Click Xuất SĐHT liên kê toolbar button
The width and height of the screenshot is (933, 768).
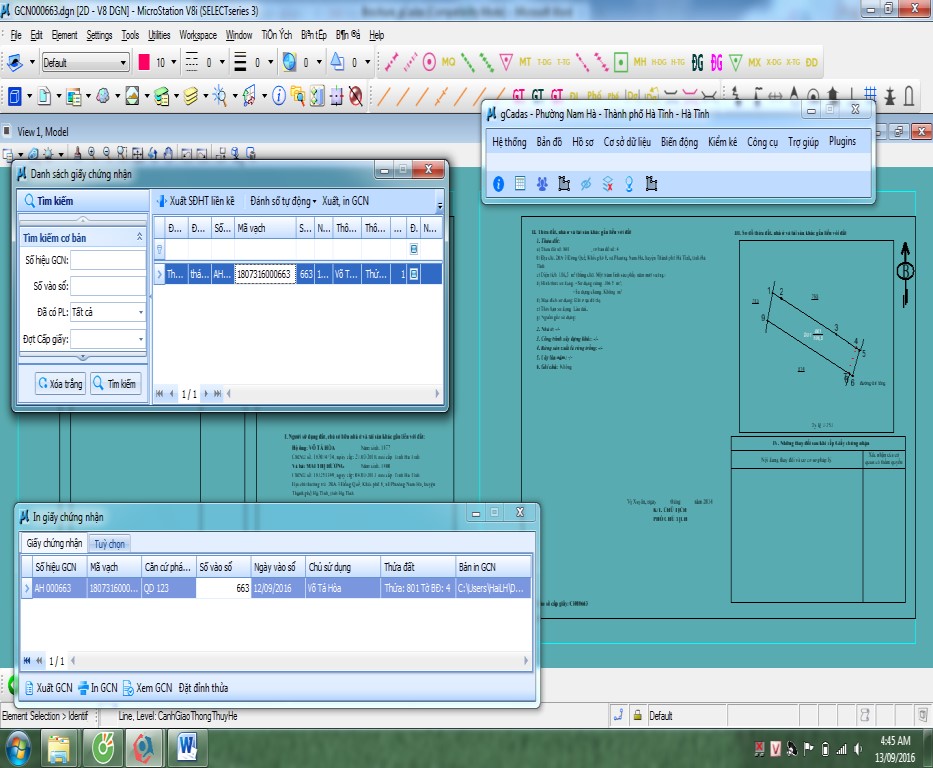point(195,201)
